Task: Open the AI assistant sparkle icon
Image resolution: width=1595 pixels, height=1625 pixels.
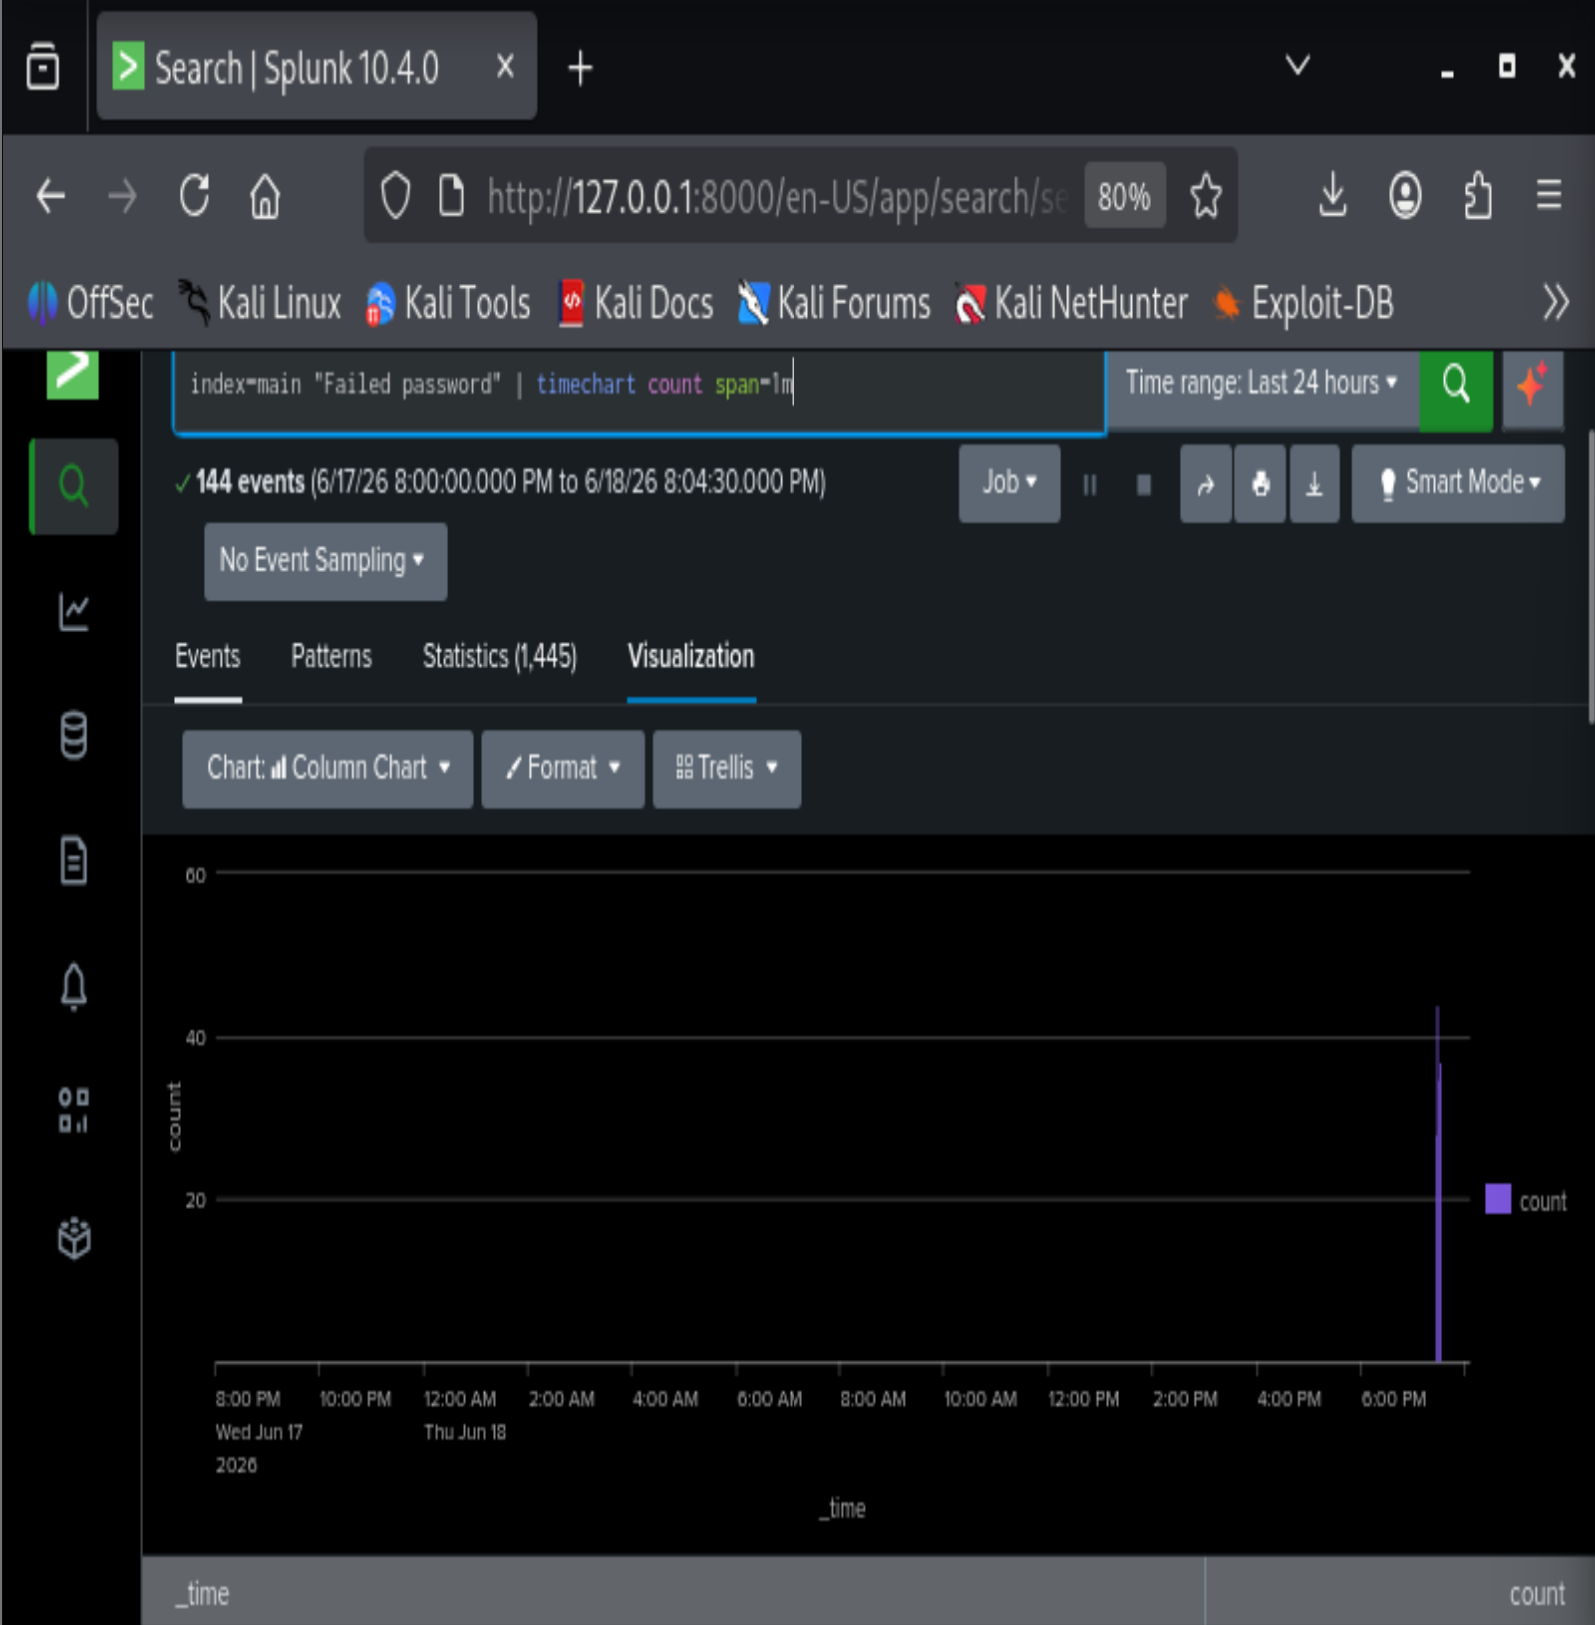Action: [x=1533, y=386]
